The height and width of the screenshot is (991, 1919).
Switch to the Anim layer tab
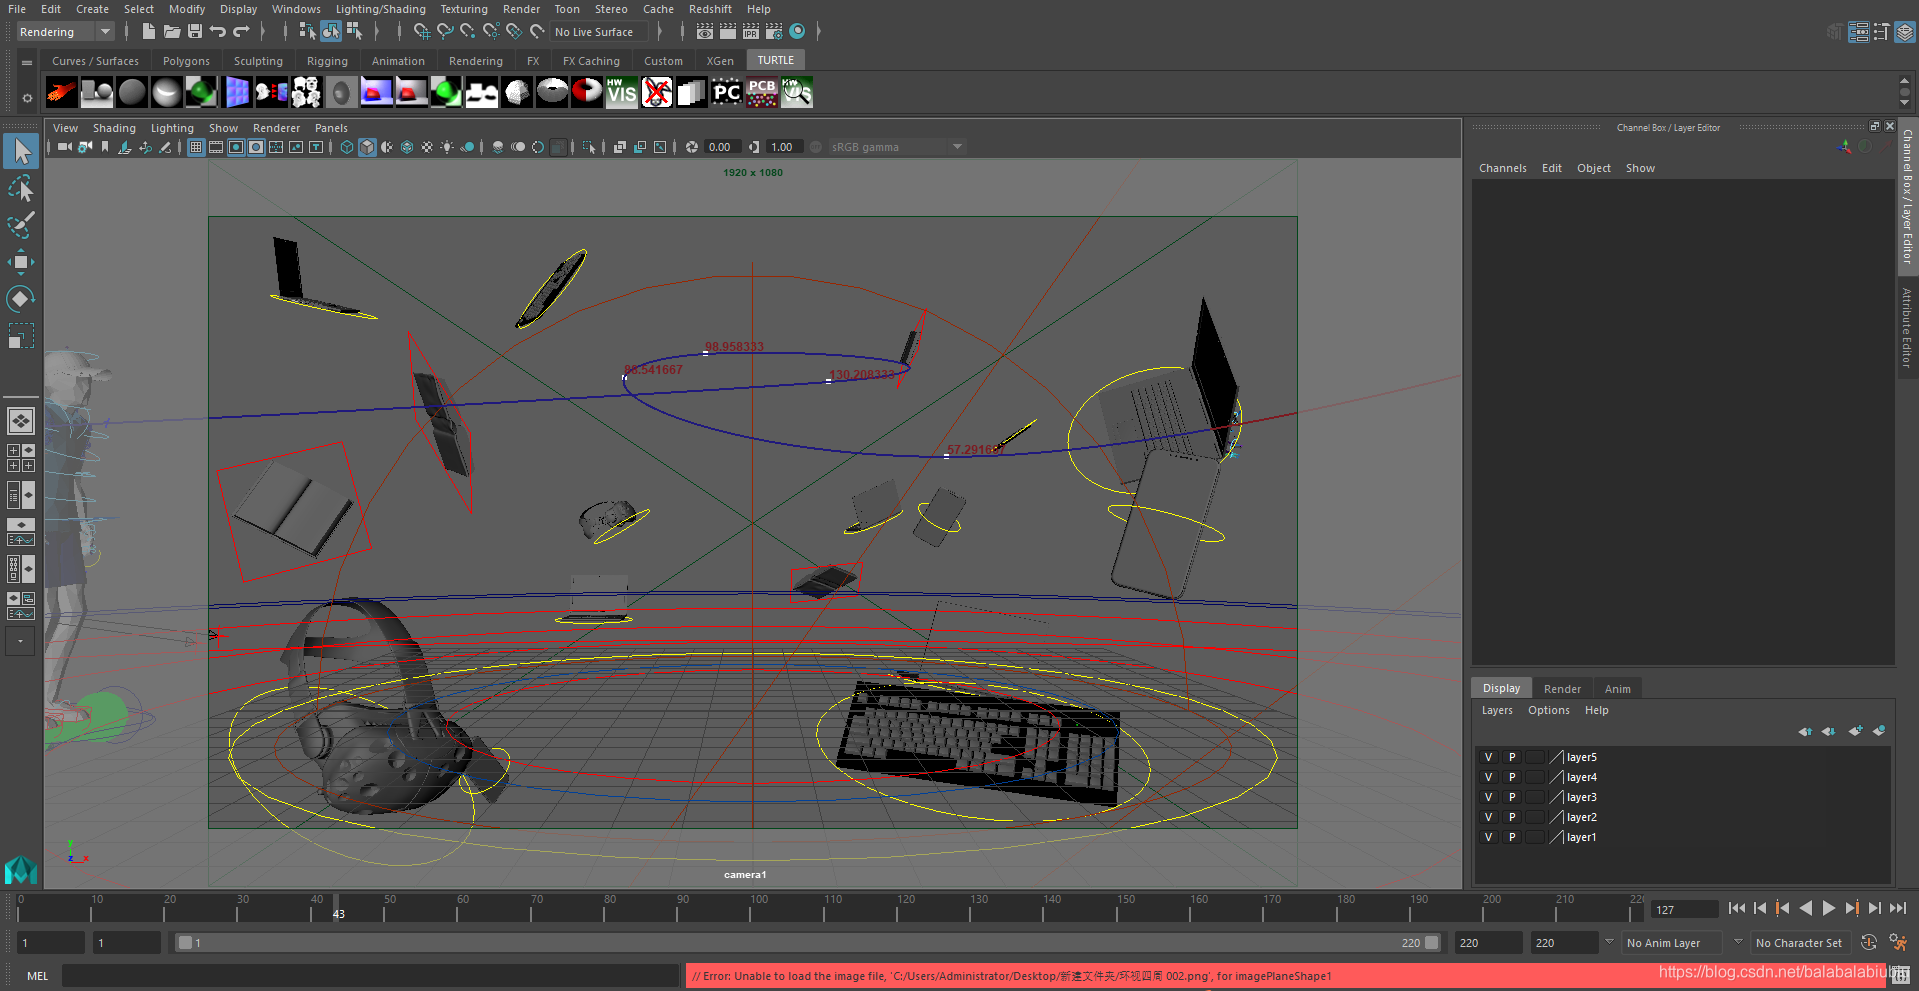(1617, 689)
